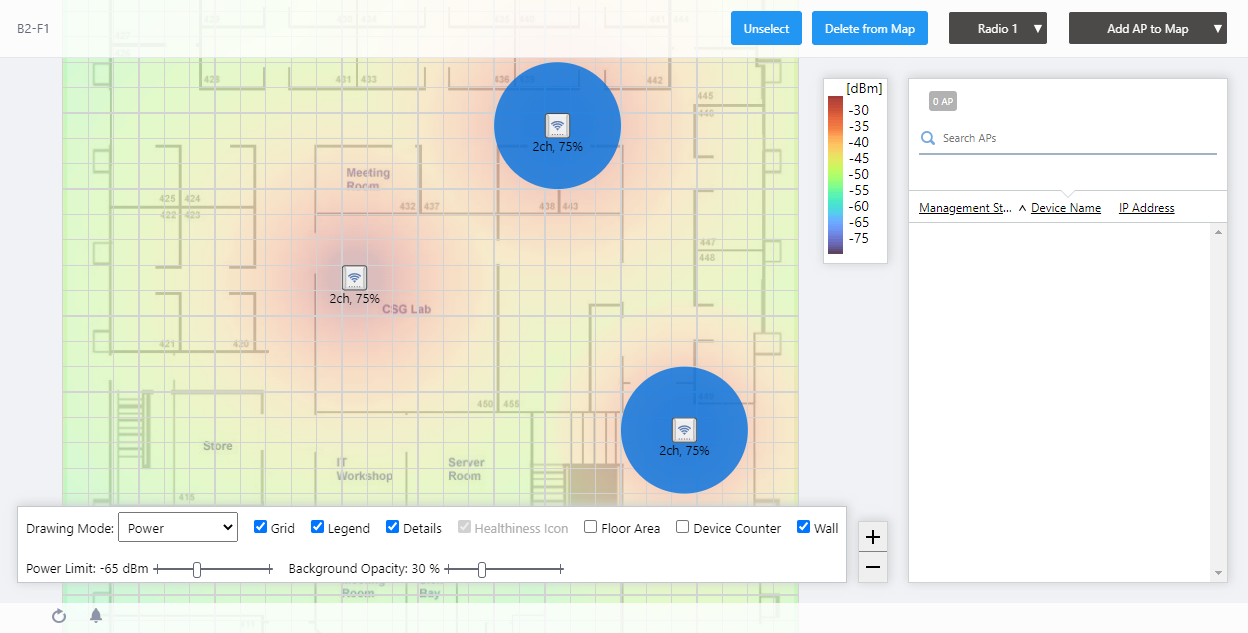The width and height of the screenshot is (1248, 633).
Task: Click the refresh icon at bottom left
Action: pyautogui.click(x=59, y=616)
